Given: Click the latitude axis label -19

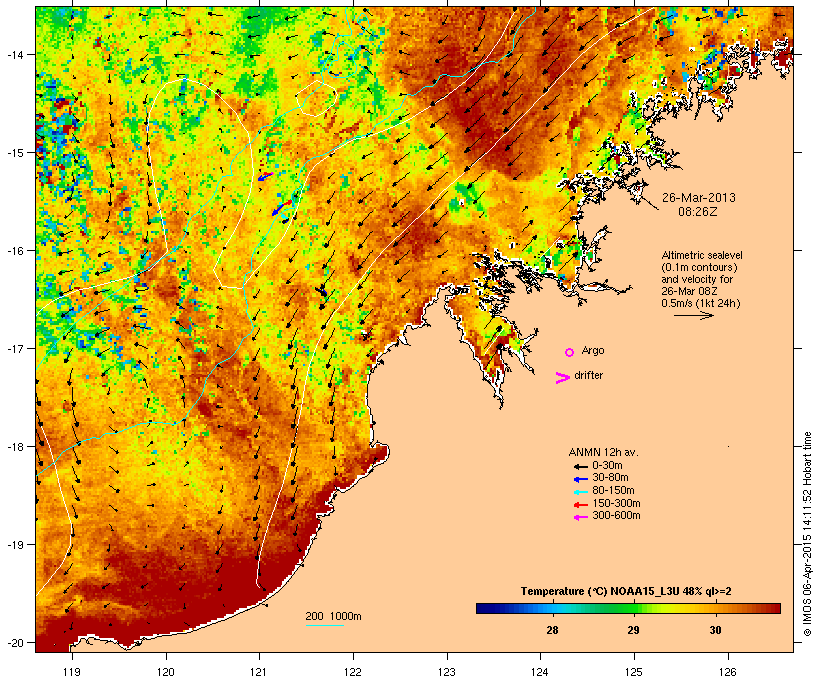Looking at the screenshot, I should point(15,545).
